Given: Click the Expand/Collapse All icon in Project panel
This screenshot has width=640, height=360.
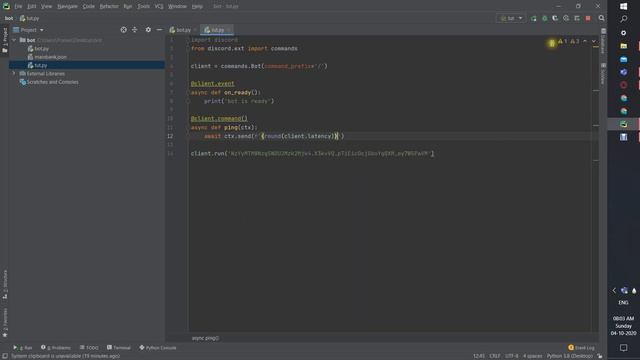Looking at the screenshot, I should pyautogui.click(x=135, y=30).
